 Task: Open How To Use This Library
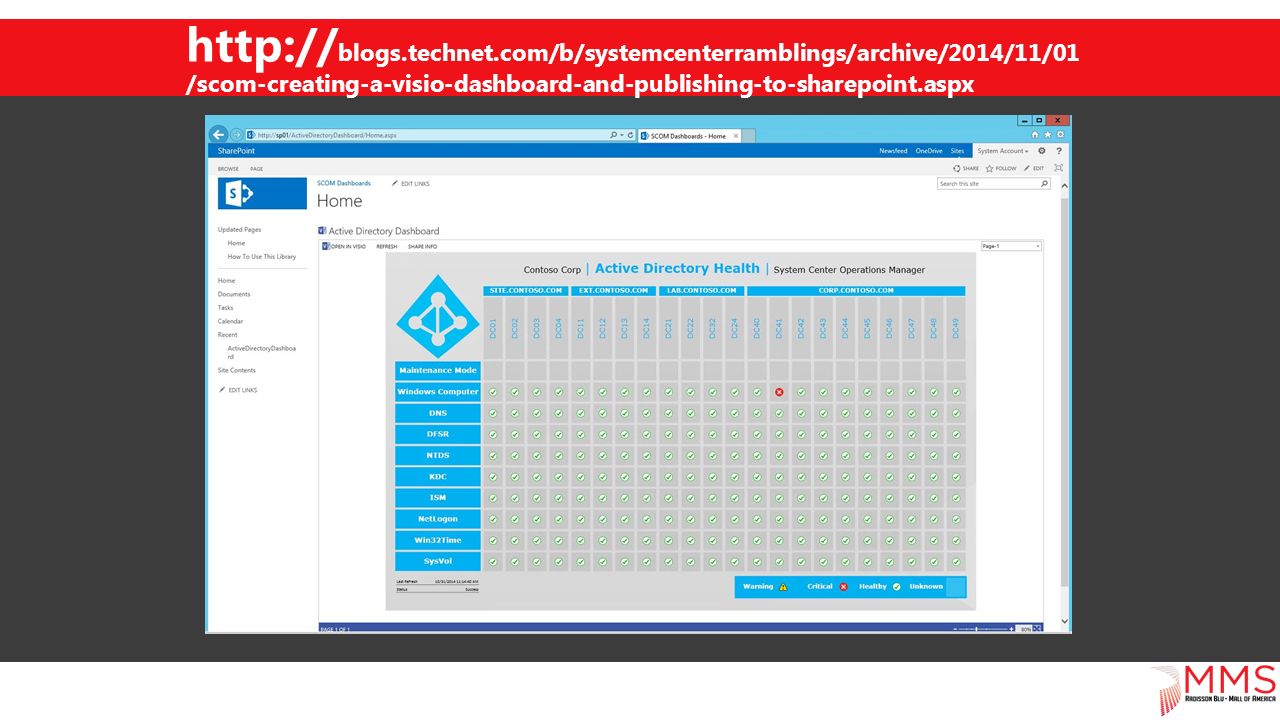coord(262,257)
